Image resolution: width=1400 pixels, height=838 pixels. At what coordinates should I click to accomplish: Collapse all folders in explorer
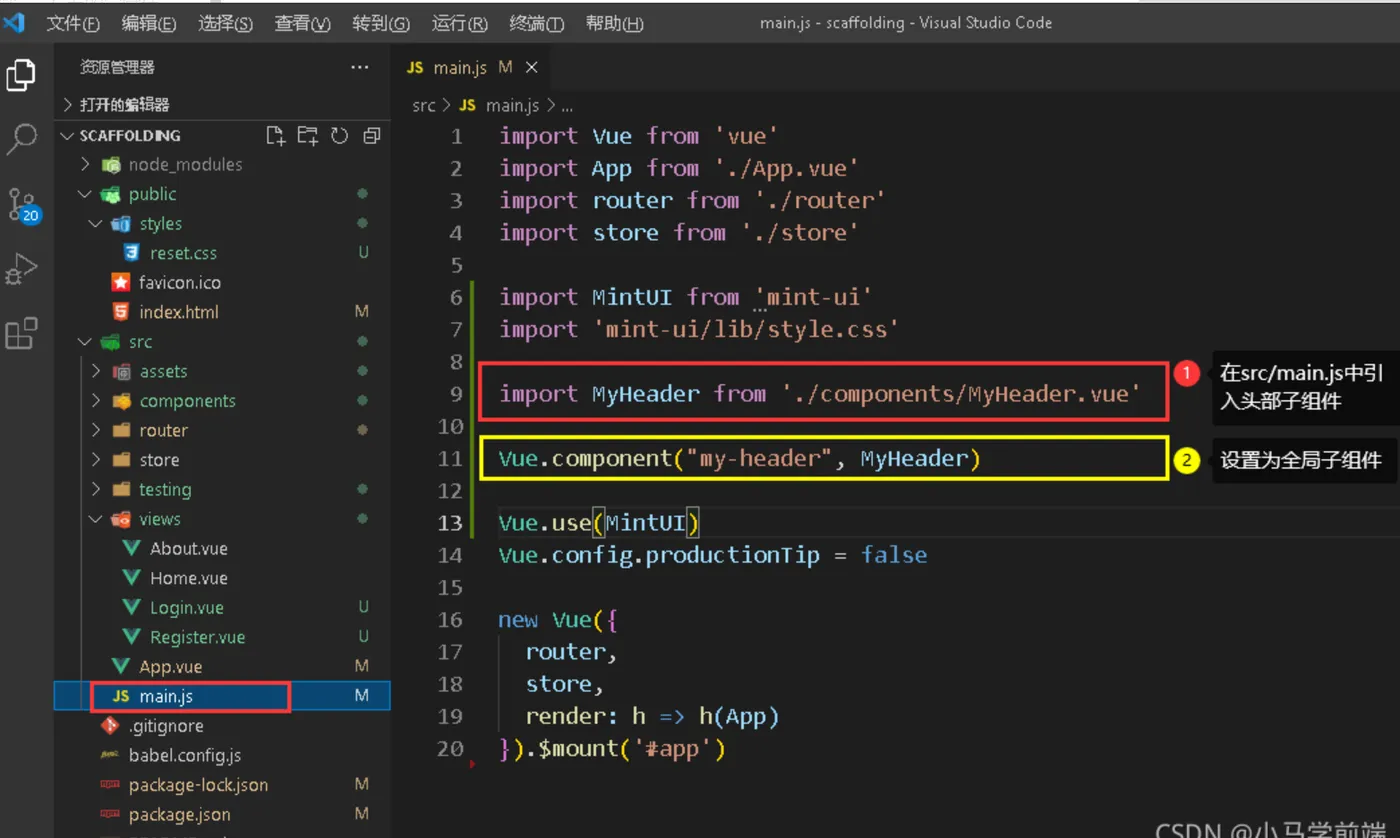click(x=372, y=135)
